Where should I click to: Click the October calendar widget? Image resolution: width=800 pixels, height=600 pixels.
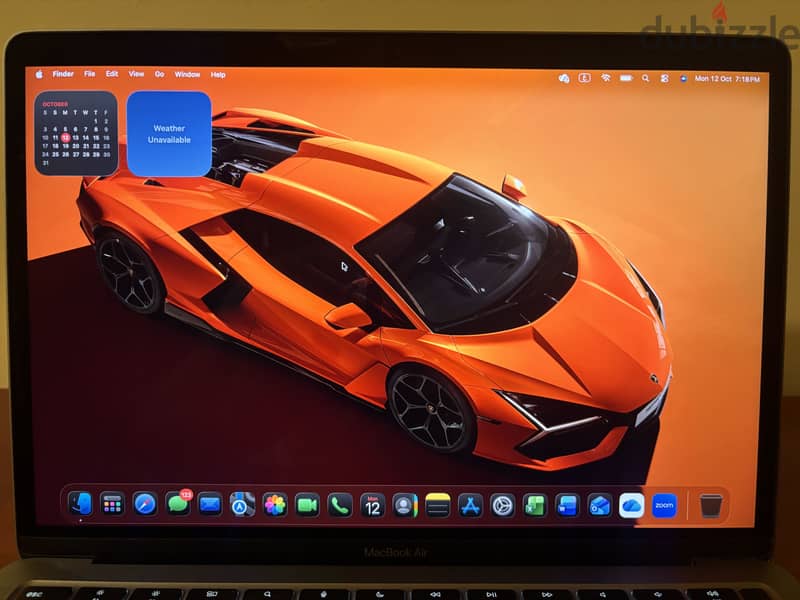[76, 133]
